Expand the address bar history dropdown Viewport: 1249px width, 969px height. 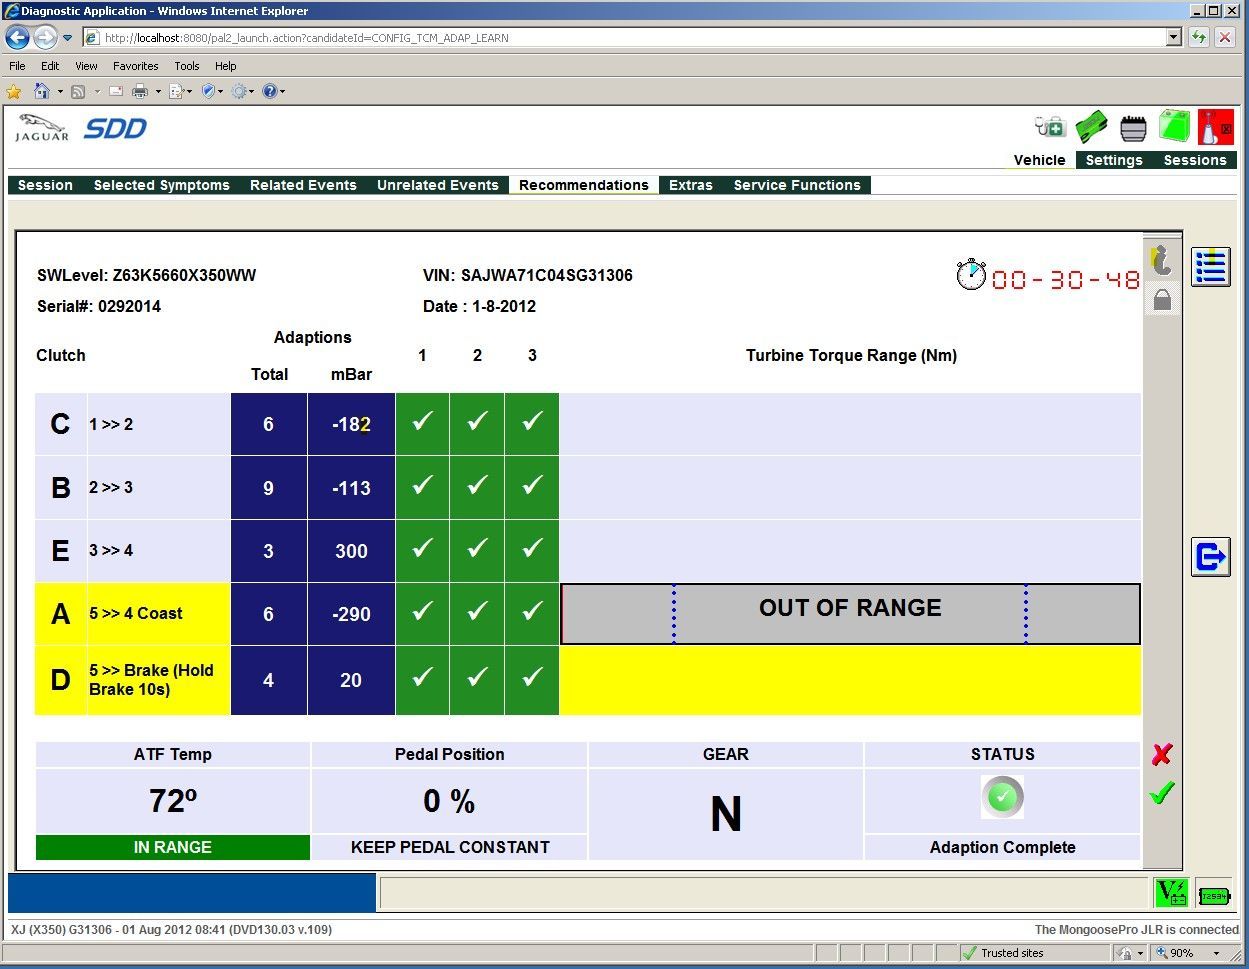1174,38
